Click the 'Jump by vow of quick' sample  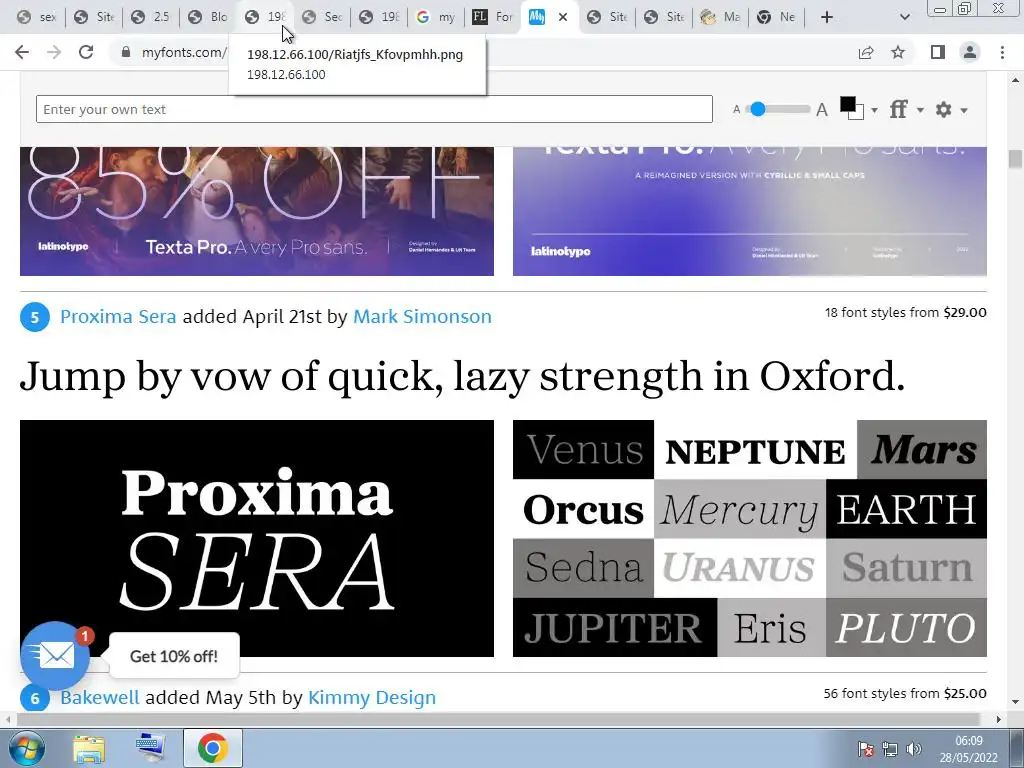462,377
